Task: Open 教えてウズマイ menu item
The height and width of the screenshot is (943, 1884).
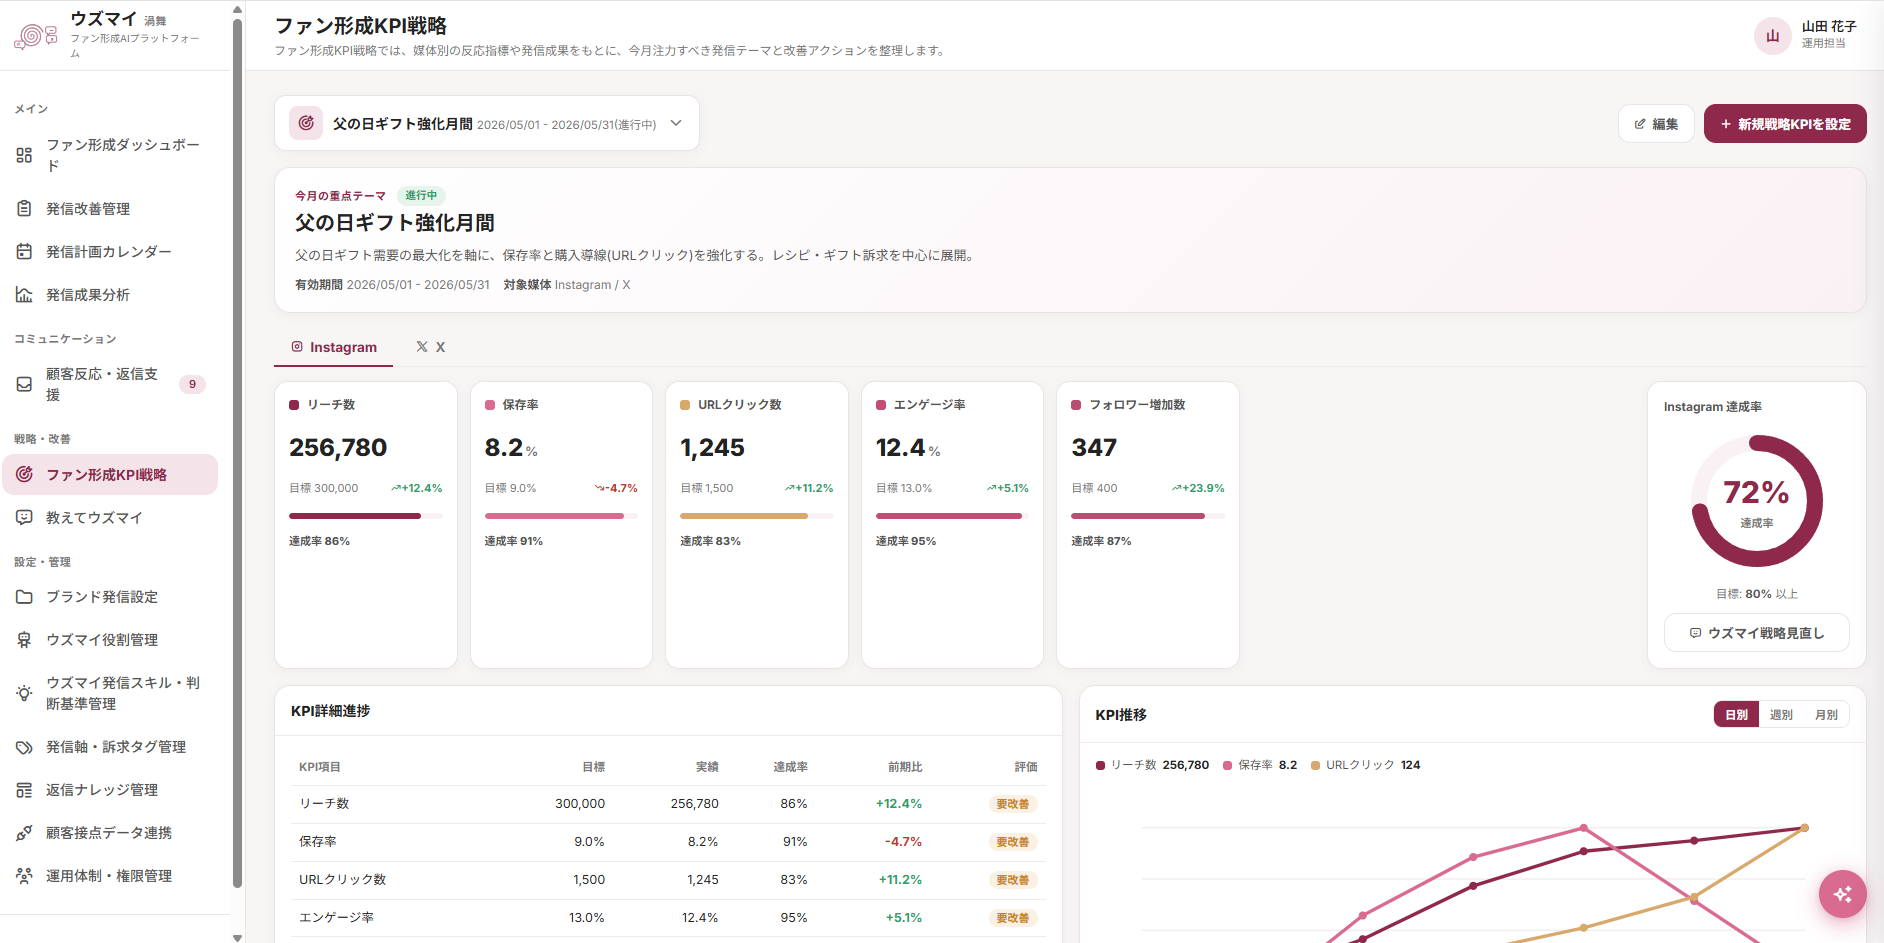Action: tap(110, 517)
